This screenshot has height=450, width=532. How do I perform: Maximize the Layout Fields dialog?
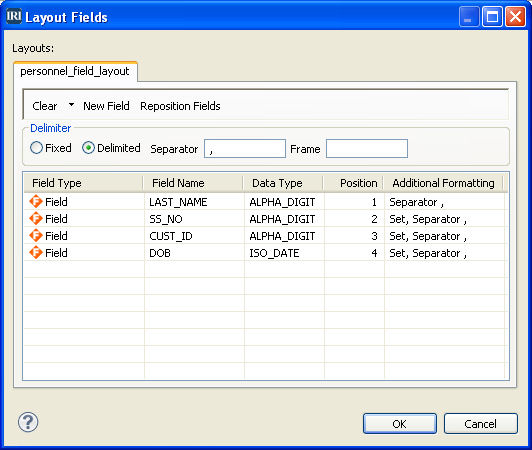point(492,17)
